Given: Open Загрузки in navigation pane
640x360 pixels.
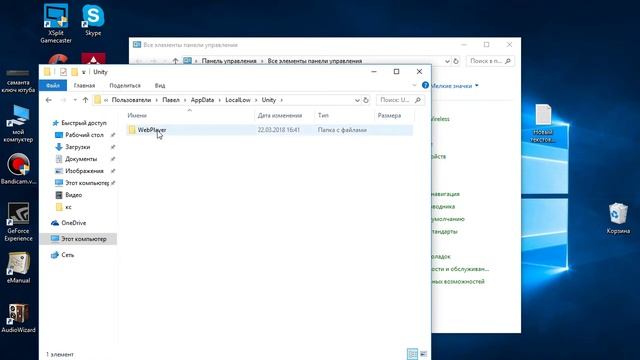Looking at the screenshot, I should [x=78, y=147].
